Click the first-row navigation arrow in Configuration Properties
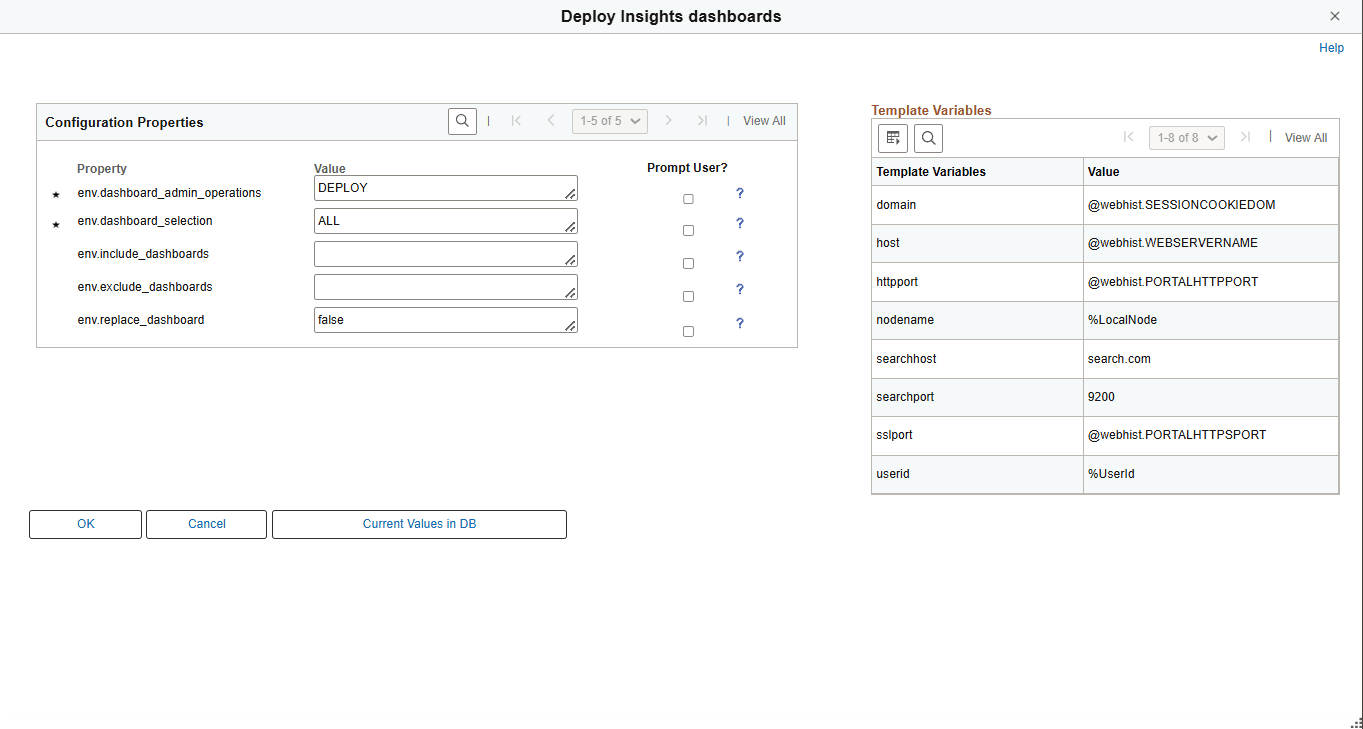Viewport: 1363px width, 729px height. pos(516,120)
